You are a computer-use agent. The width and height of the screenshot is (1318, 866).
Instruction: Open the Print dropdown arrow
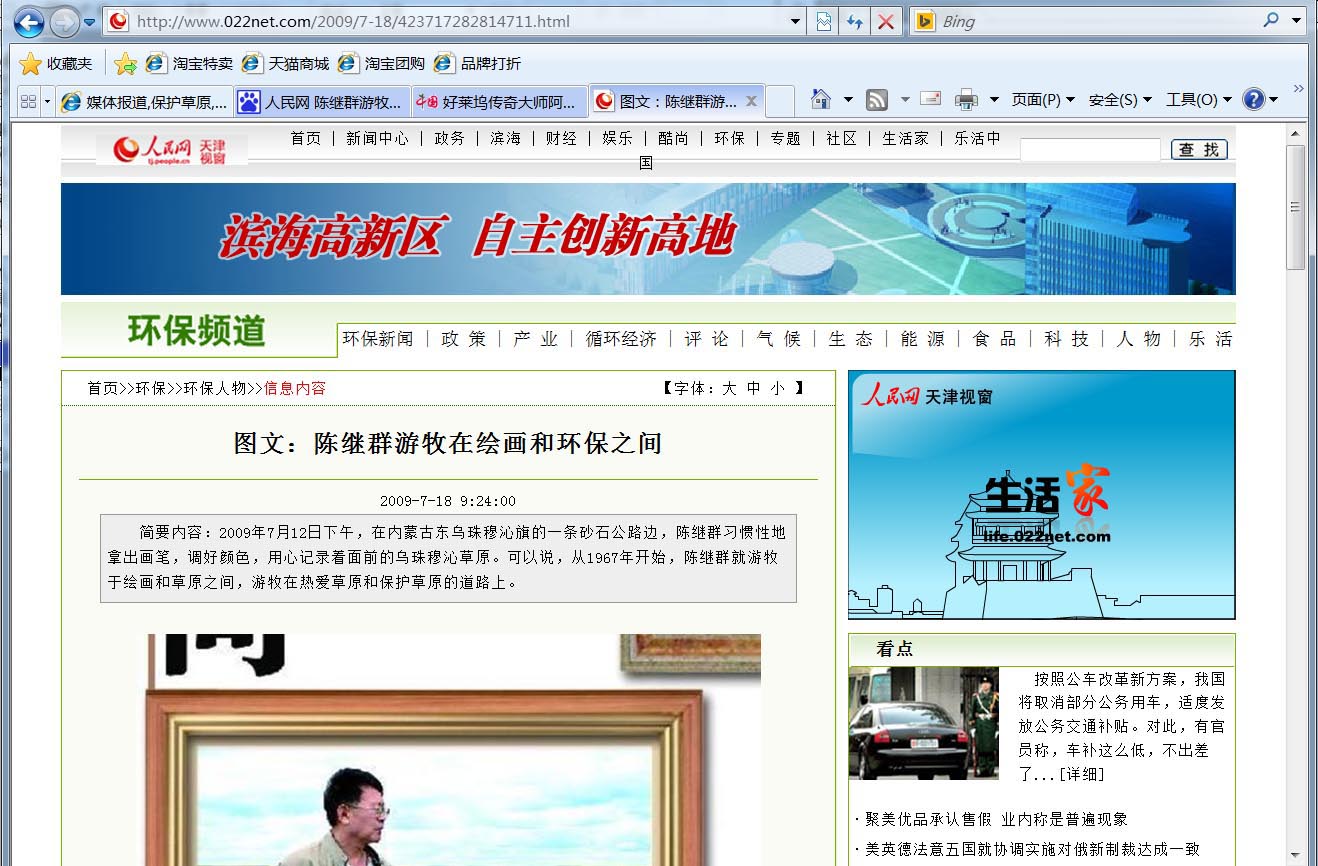[x=994, y=100]
